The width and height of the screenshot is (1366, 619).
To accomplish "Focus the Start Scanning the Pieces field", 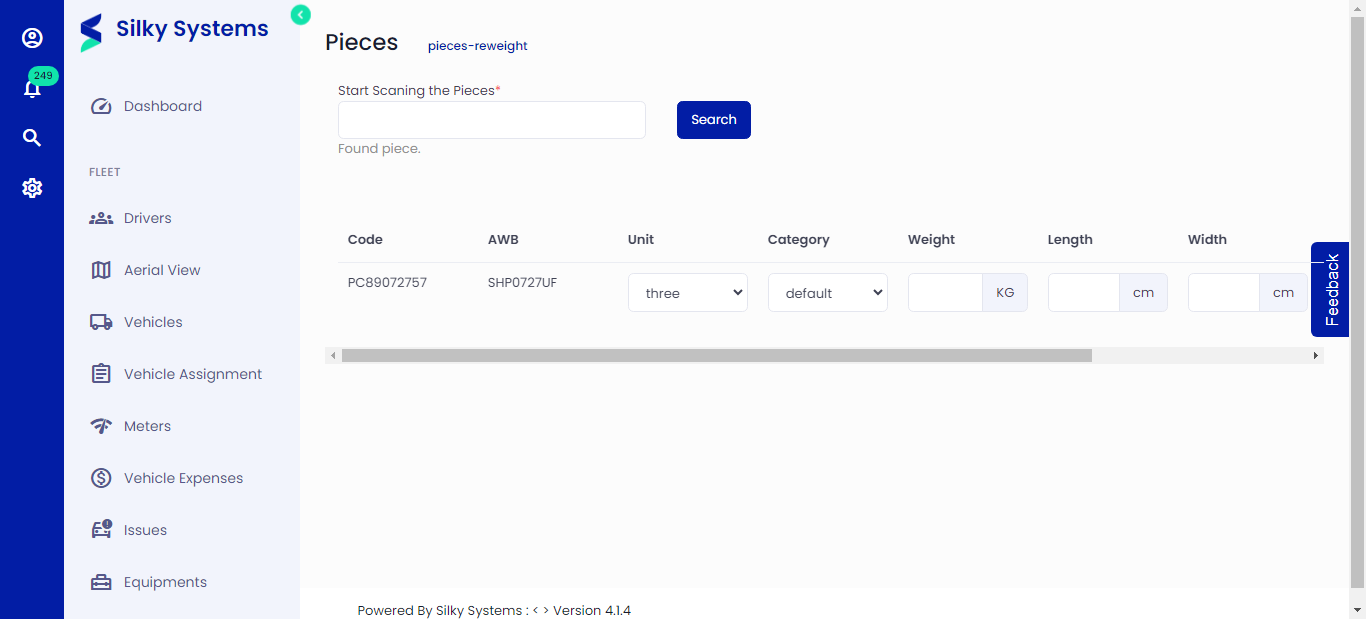I will (491, 120).
